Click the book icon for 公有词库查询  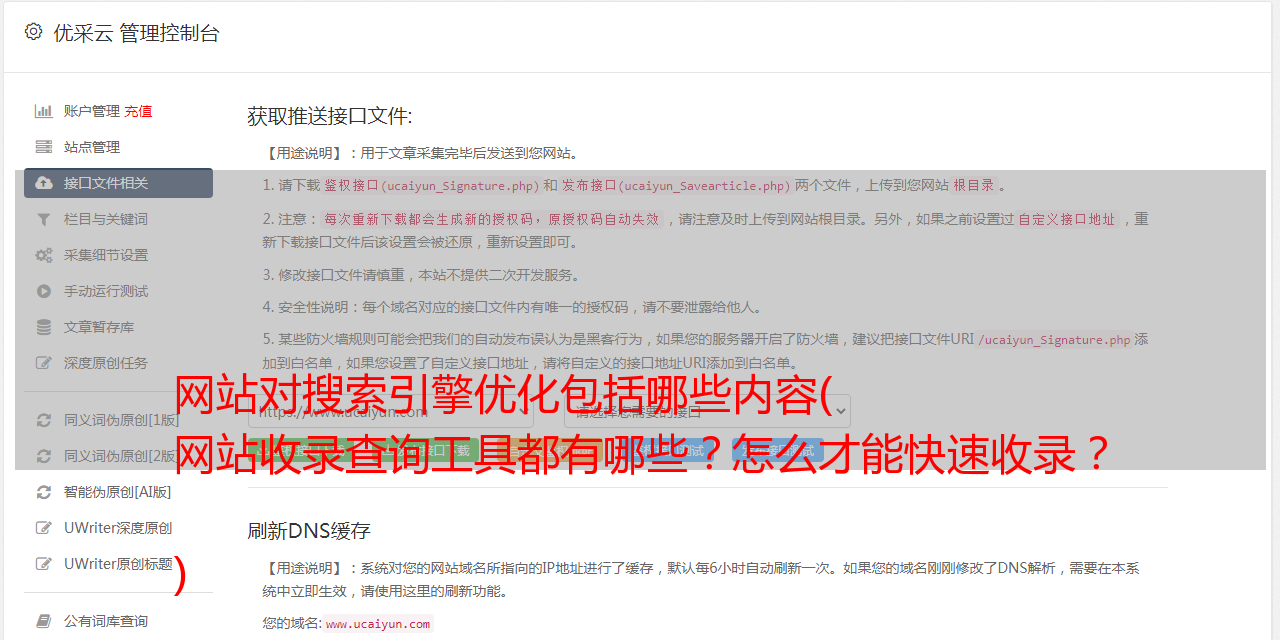point(44,621)
